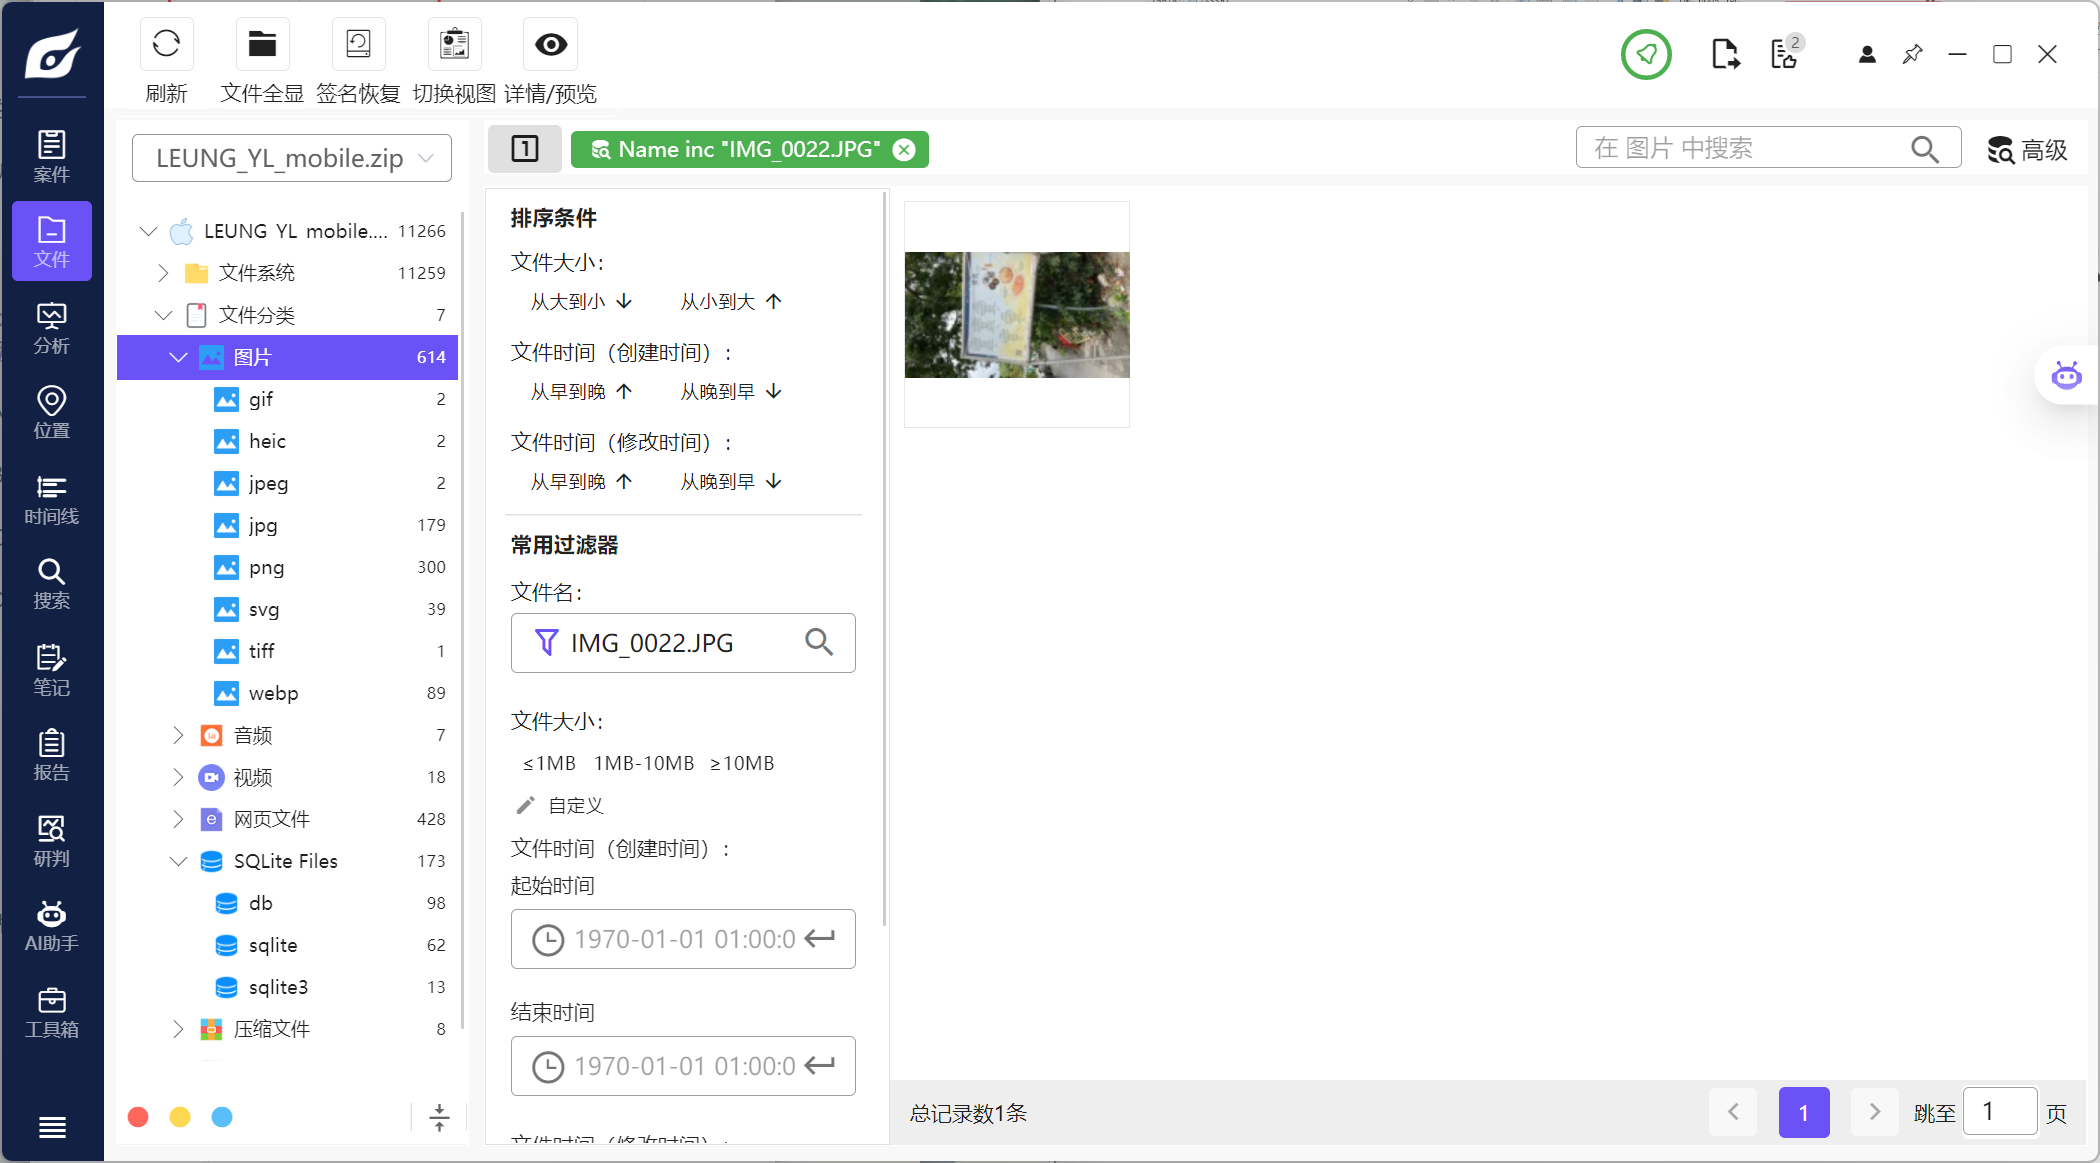This screenshot has height=1163, width=2100.
Task: Click the switch view (切换视图) icon
Action: coord(454,45)
